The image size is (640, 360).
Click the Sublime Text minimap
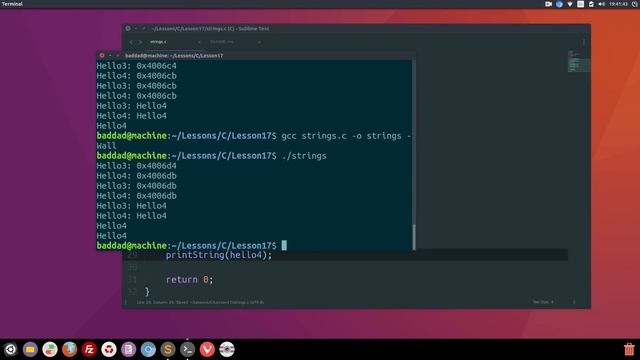click(578, 62)
